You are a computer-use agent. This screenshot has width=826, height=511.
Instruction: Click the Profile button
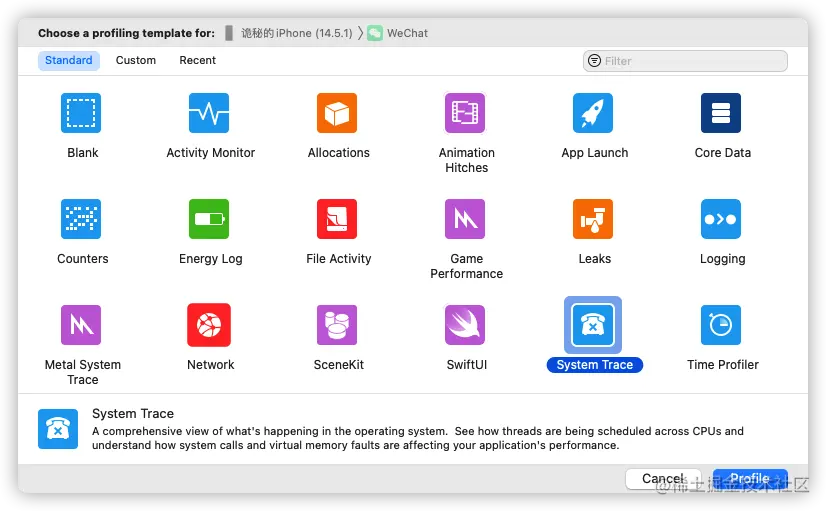coord(750,478)
